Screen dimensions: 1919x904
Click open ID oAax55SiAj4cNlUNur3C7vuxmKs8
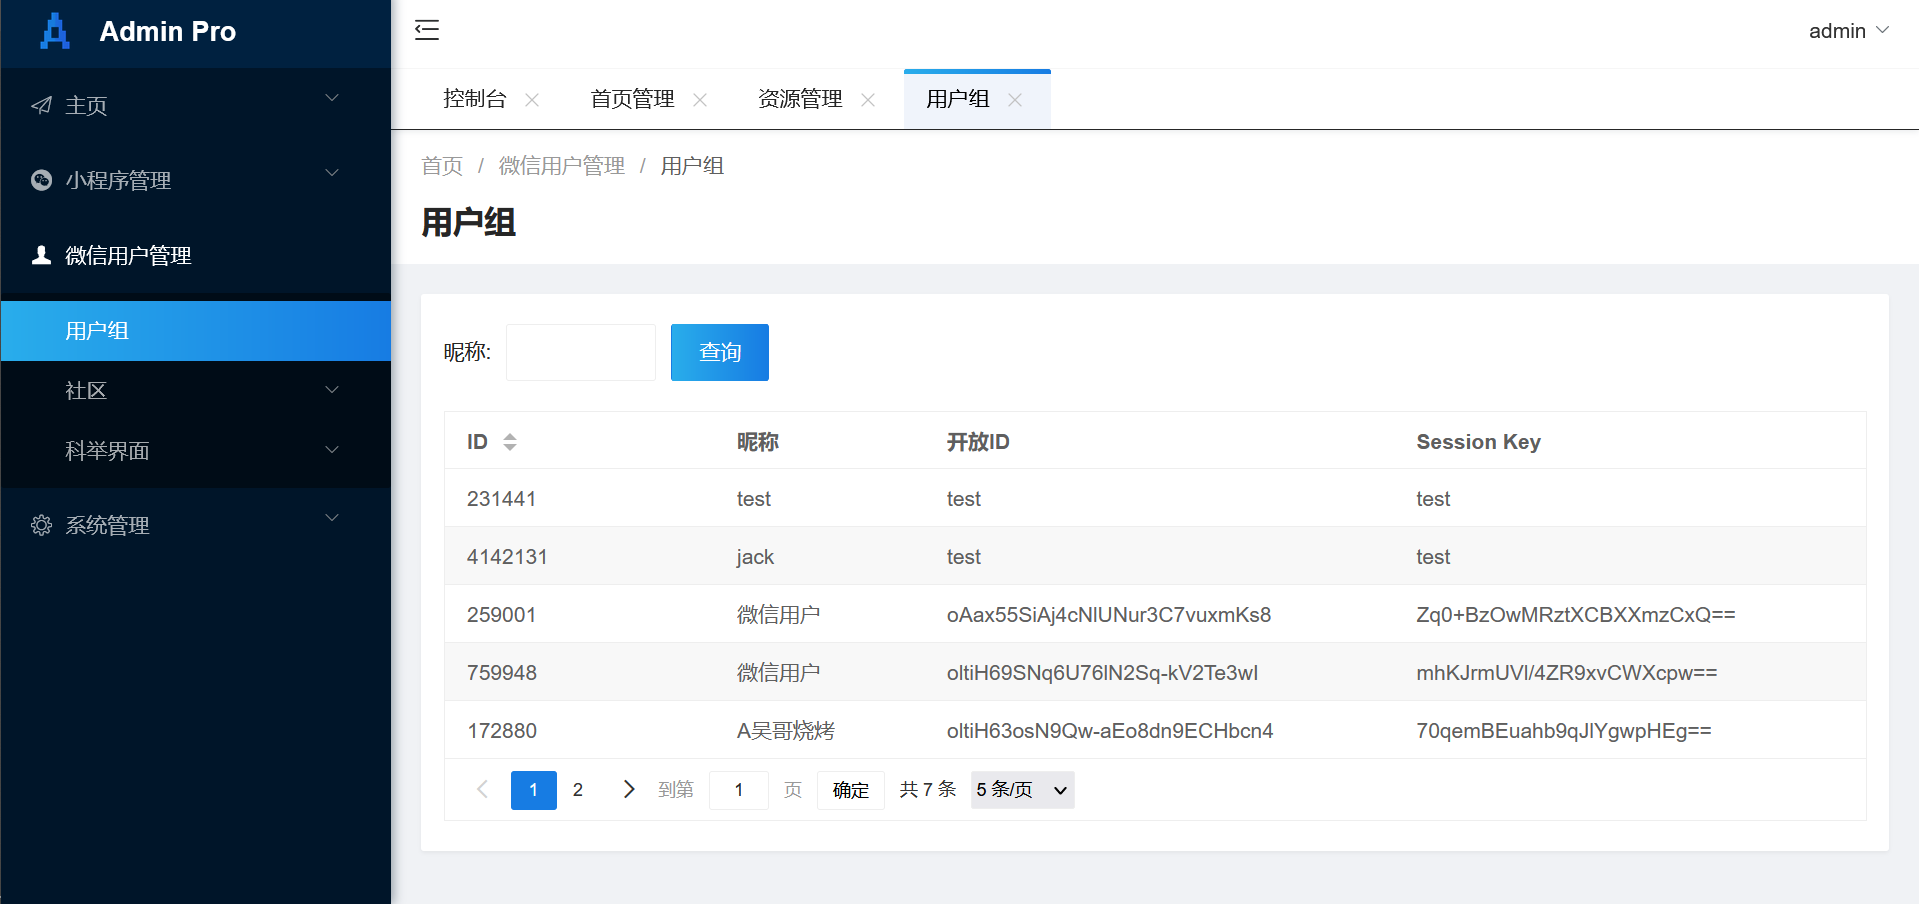1109,615
